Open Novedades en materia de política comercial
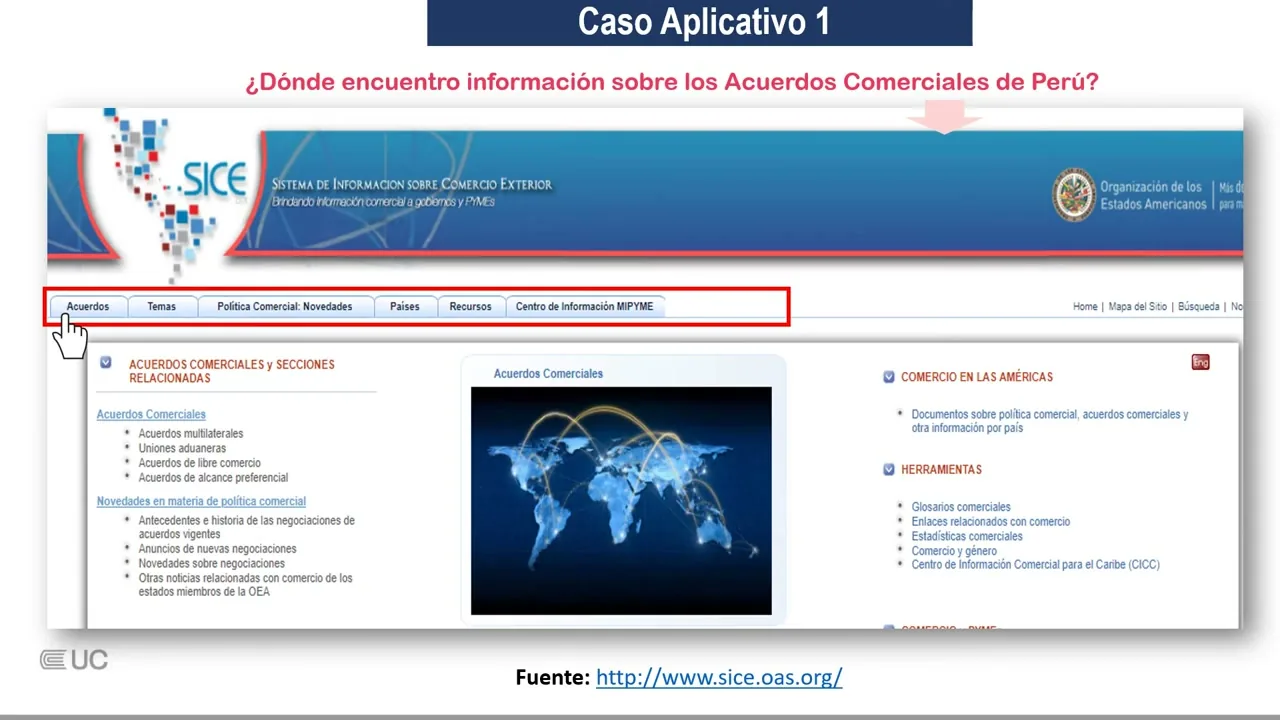The width and height of the screenshot is (1280, 720). tap(201, 501)
